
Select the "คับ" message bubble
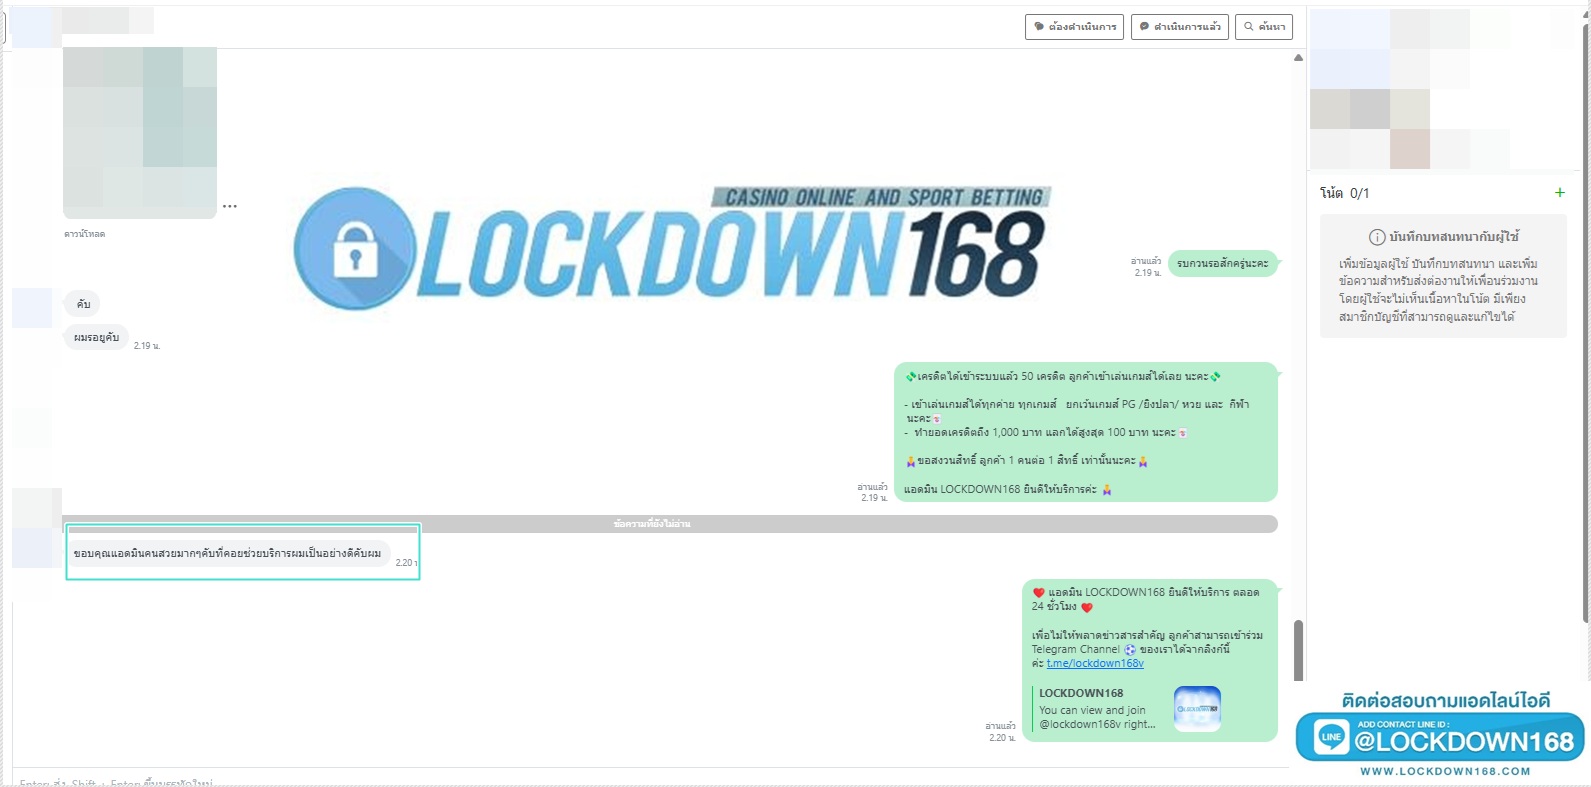click(x=83, y=304)
